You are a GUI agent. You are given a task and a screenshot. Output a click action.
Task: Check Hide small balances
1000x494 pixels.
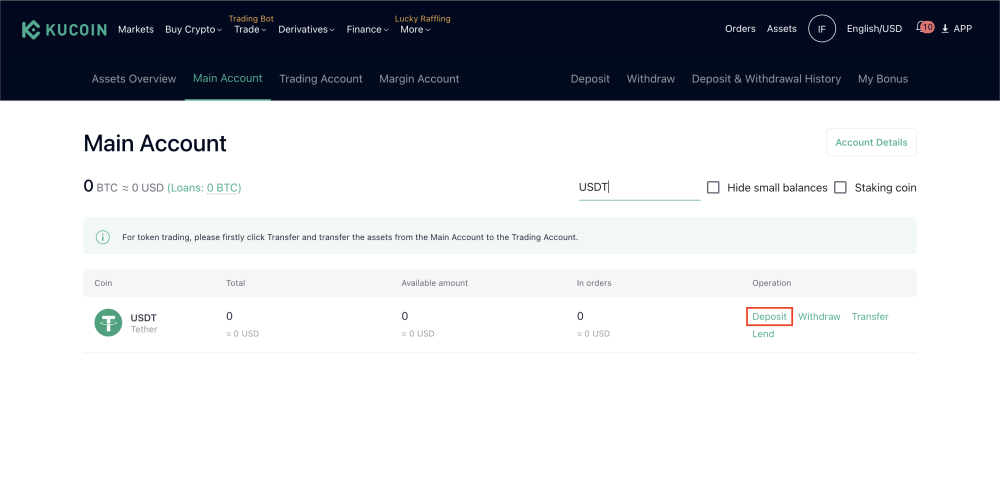coord(713,187)
